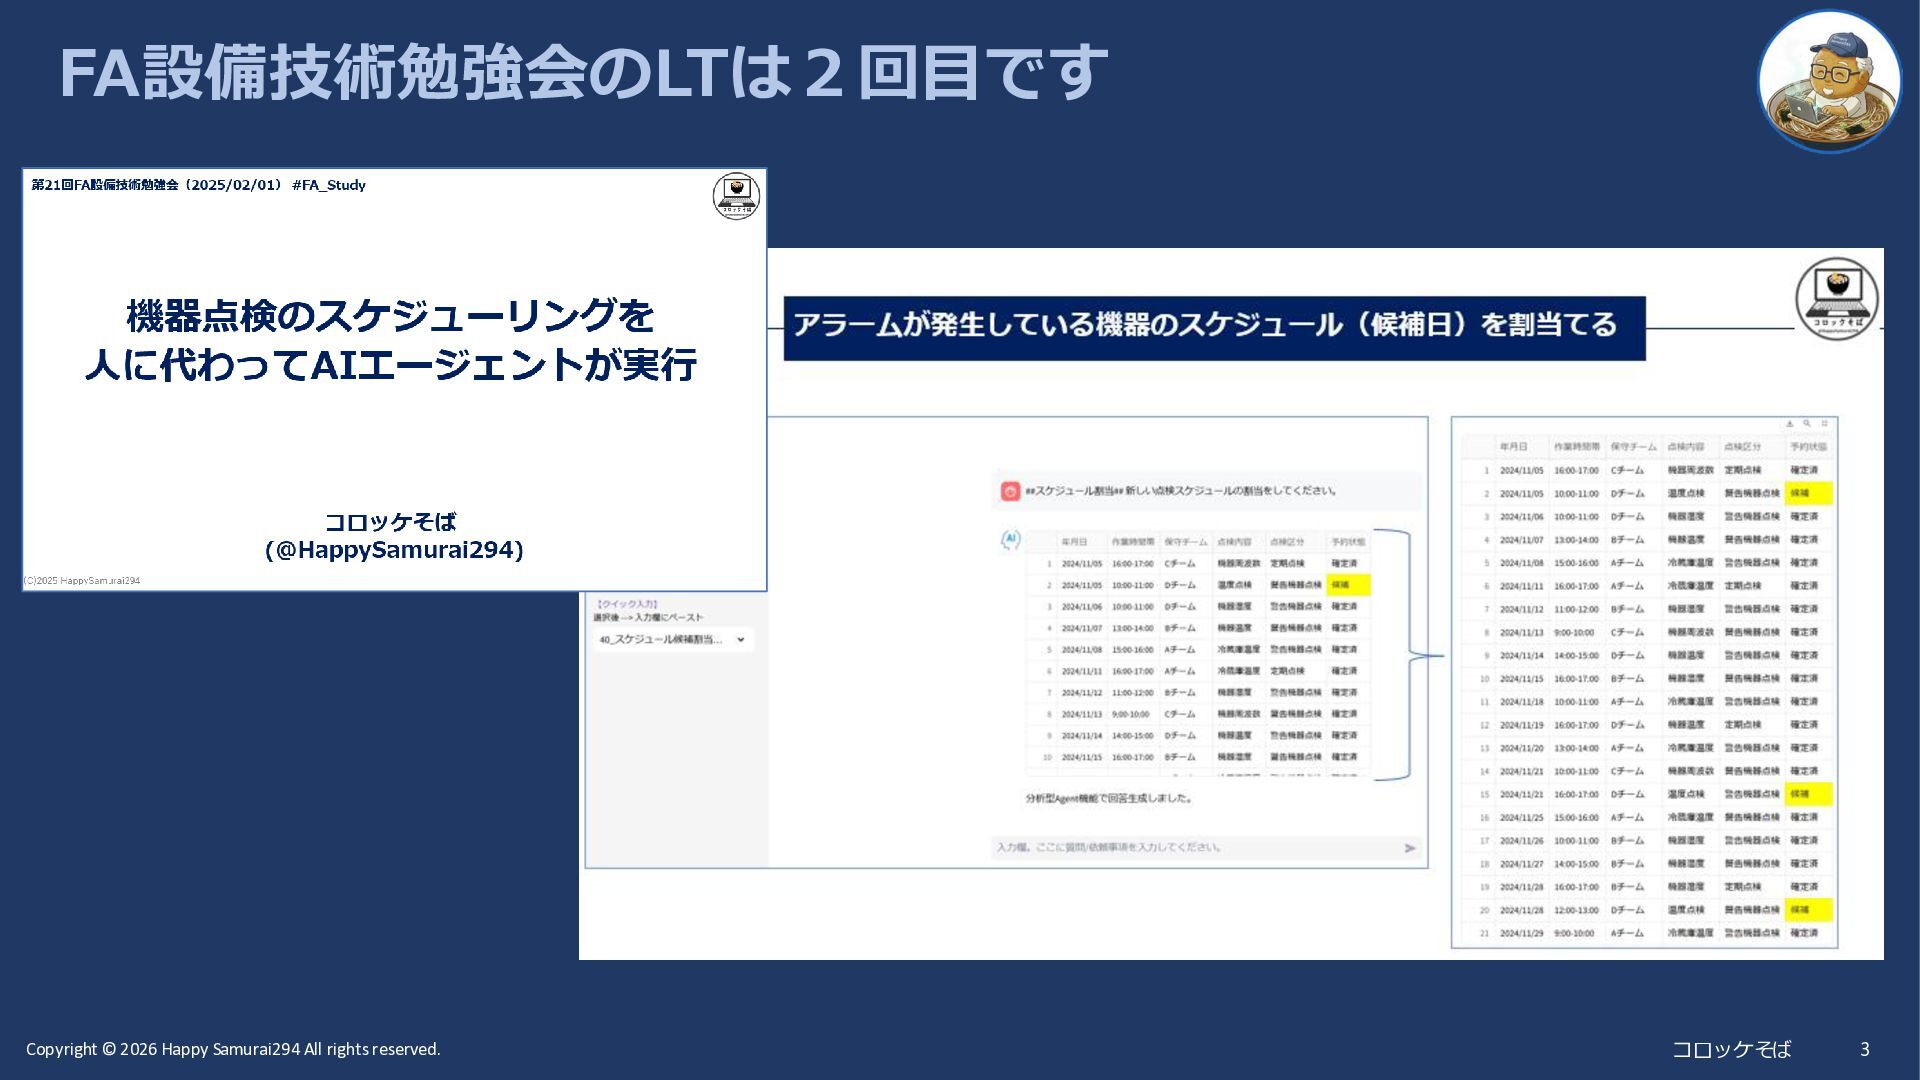Click the アラームが発生している機器 heading banner
Screen dimensions: 1920x1080
point(1214,327)
